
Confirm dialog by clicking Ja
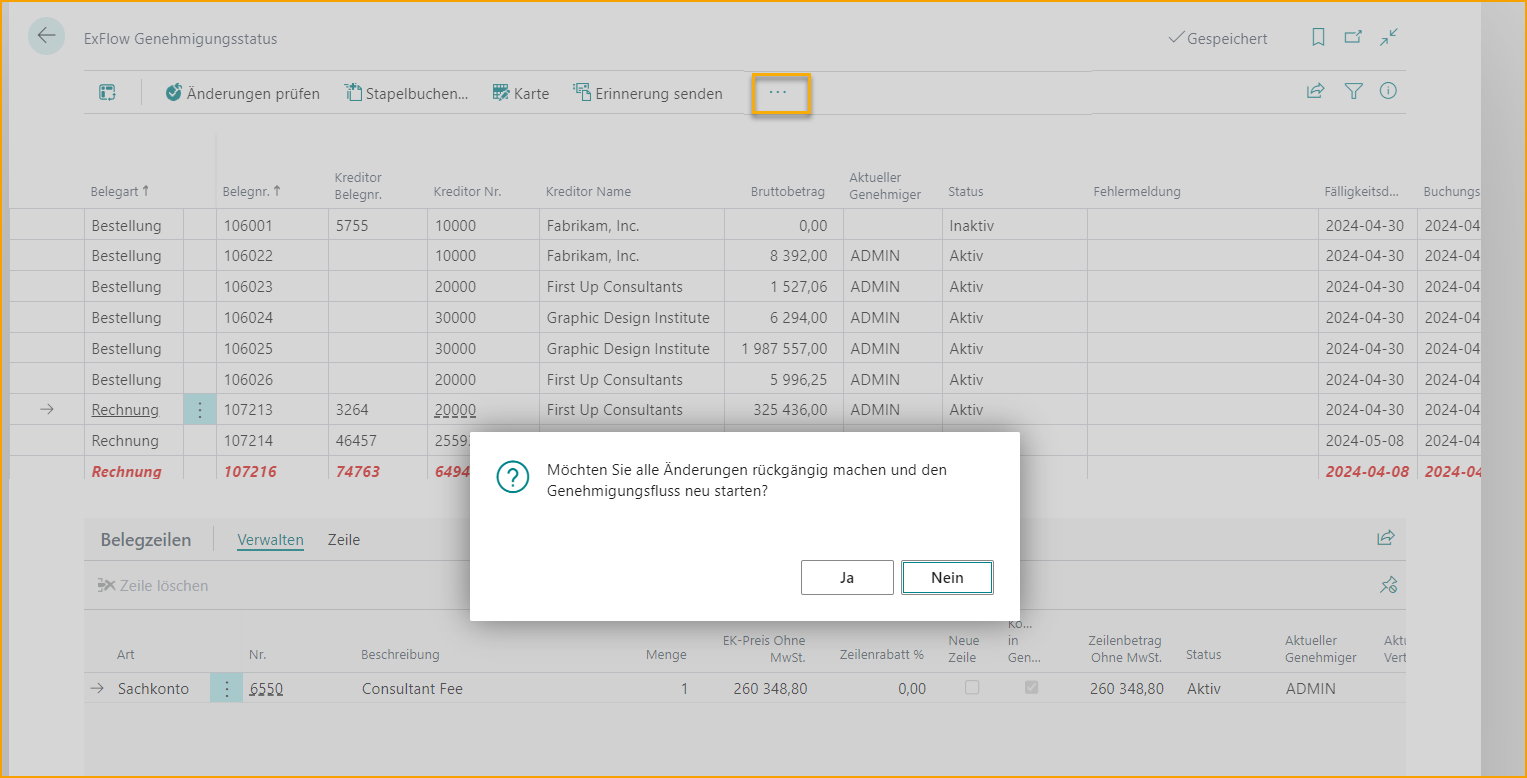pos(846,578)
